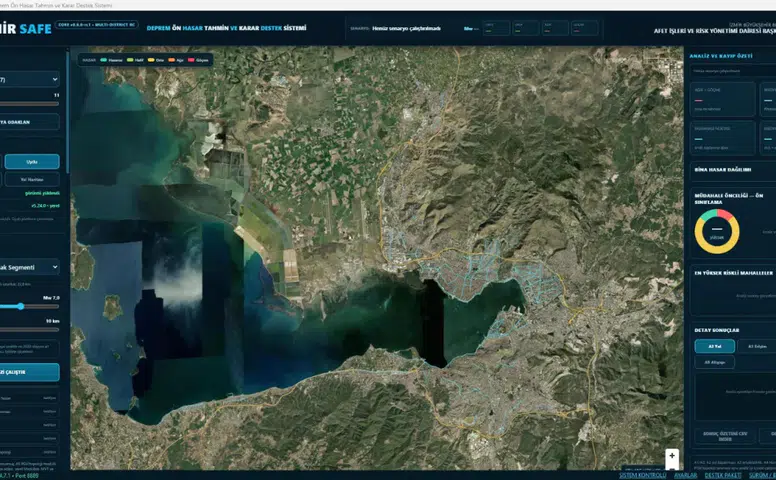This screenshot has width=776, height=480.
Task: Click the 'Henüz senaryo çalıştırılmadı' status text
Action: coord(406,28)
